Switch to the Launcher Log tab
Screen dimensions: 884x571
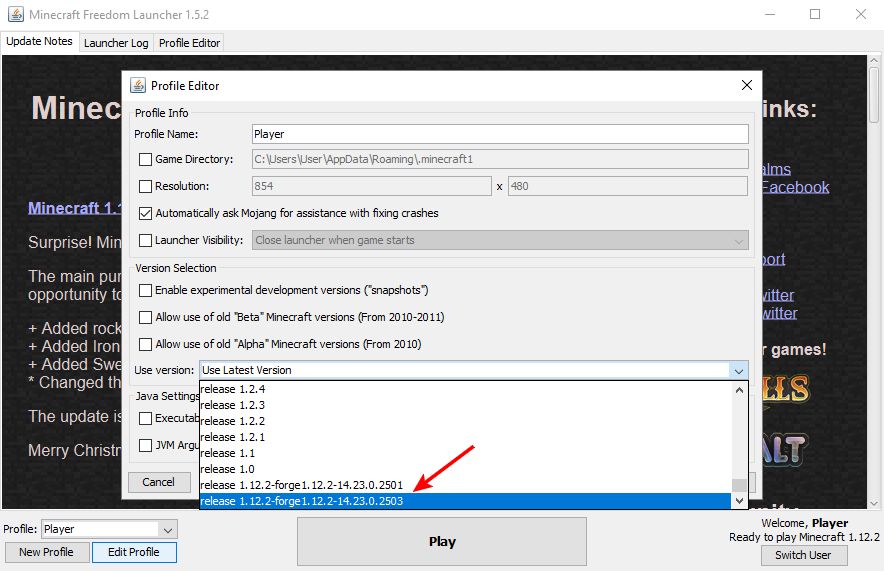[116, 43]
